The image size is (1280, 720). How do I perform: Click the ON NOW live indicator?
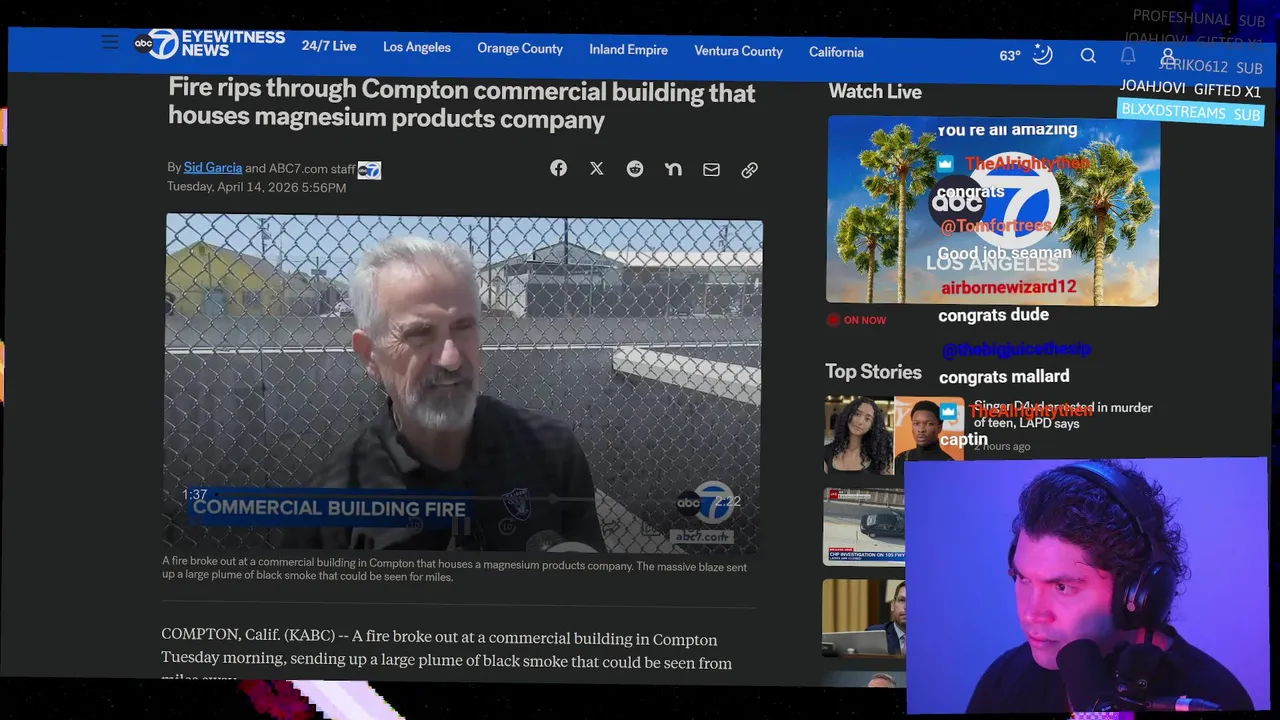pos(856,320)
